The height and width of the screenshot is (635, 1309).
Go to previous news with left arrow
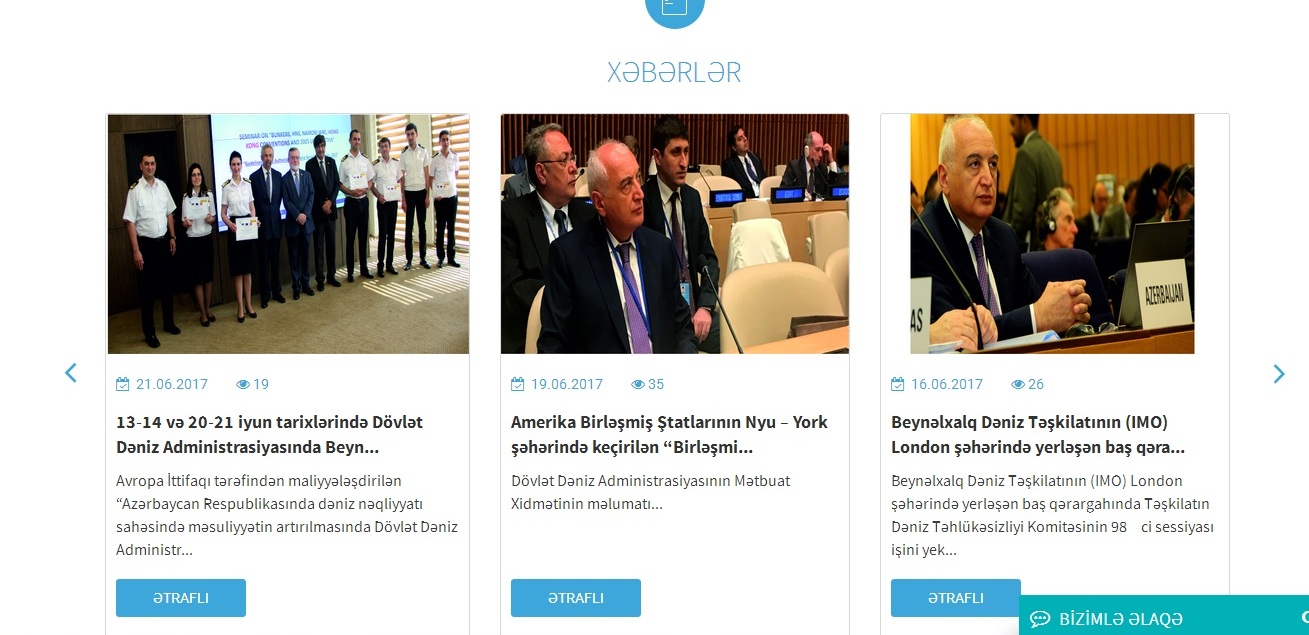click(x=71, y=373)
